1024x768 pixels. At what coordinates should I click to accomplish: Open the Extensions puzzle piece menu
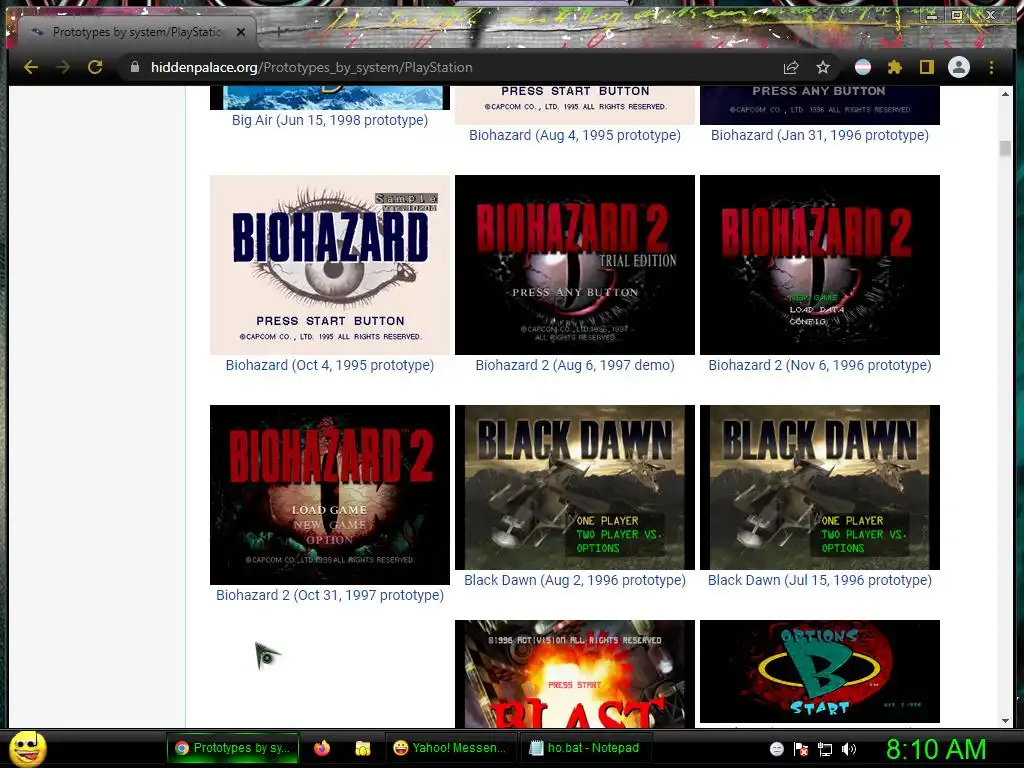coord(895,67)
